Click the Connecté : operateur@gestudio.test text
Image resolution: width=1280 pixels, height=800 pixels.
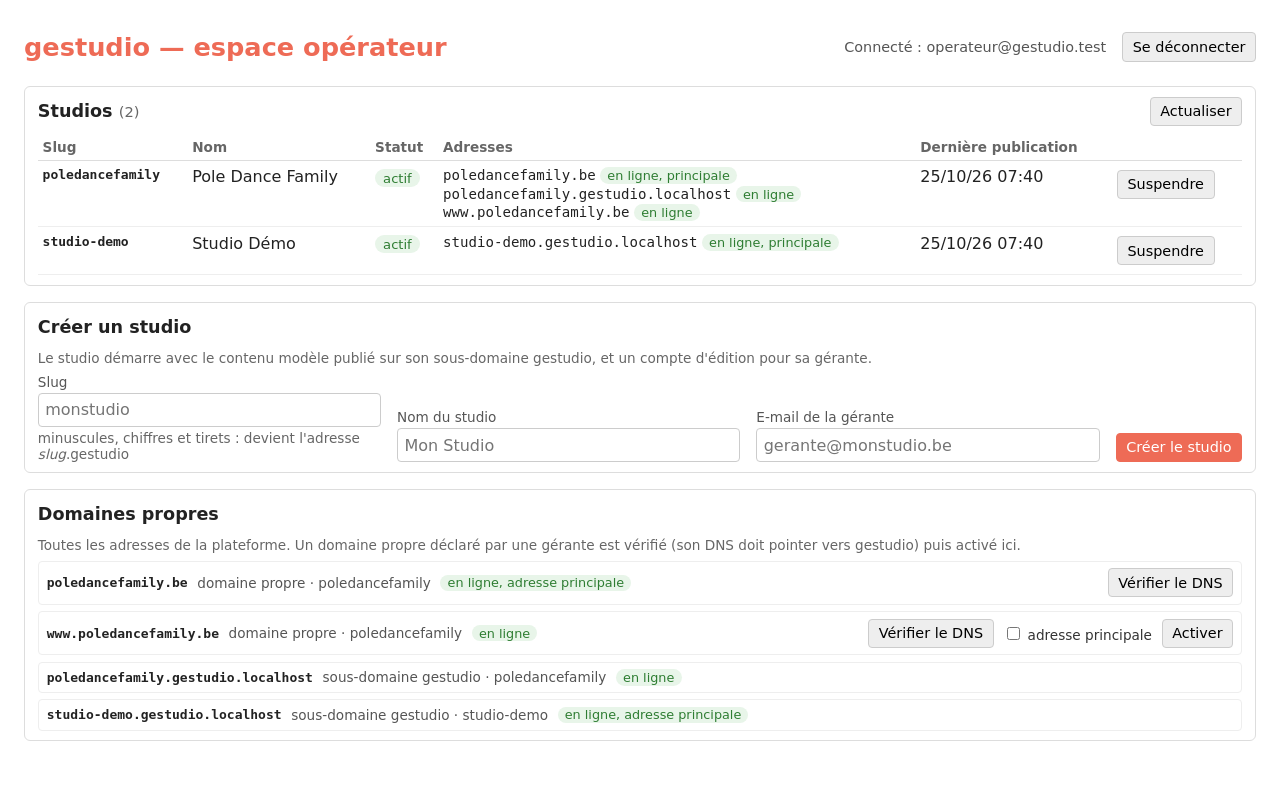point(975,47)
